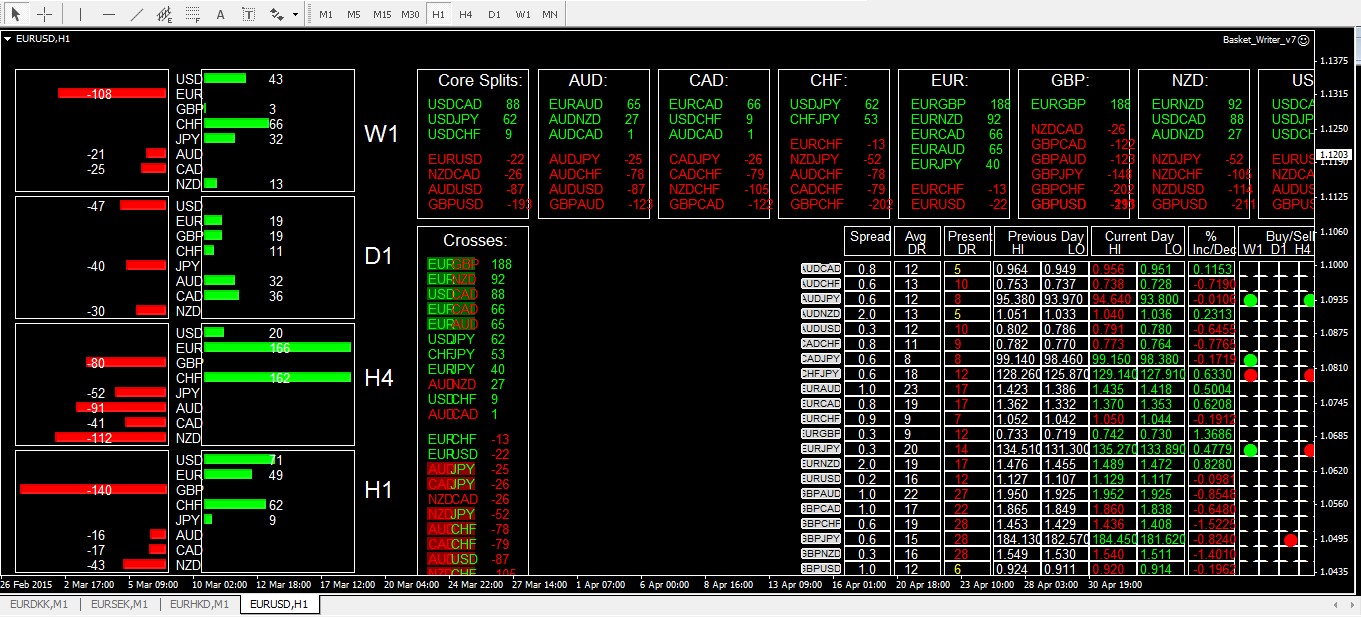Click the Crosses panel heading
The width and height of the screenshot is (1361, 617).
474,240
